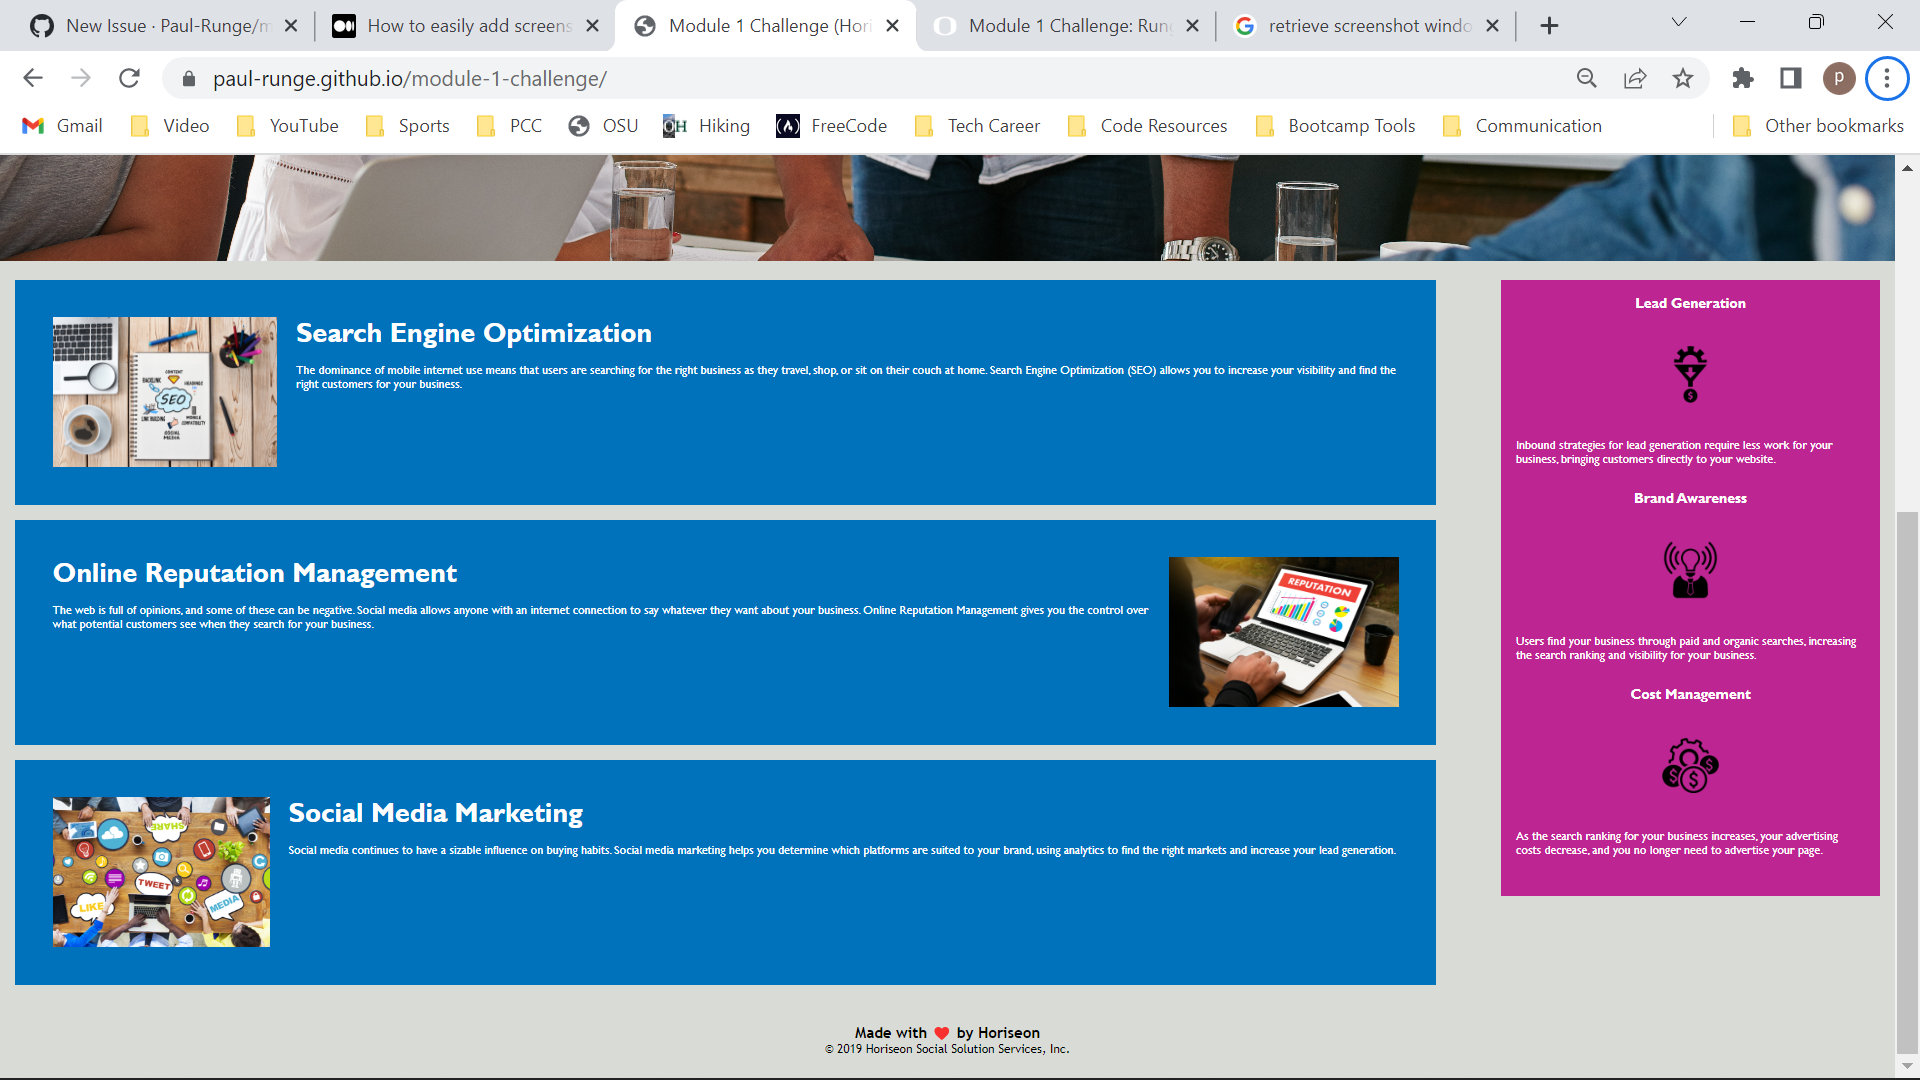Bookmark this page with star icon

coord(1683,78)
